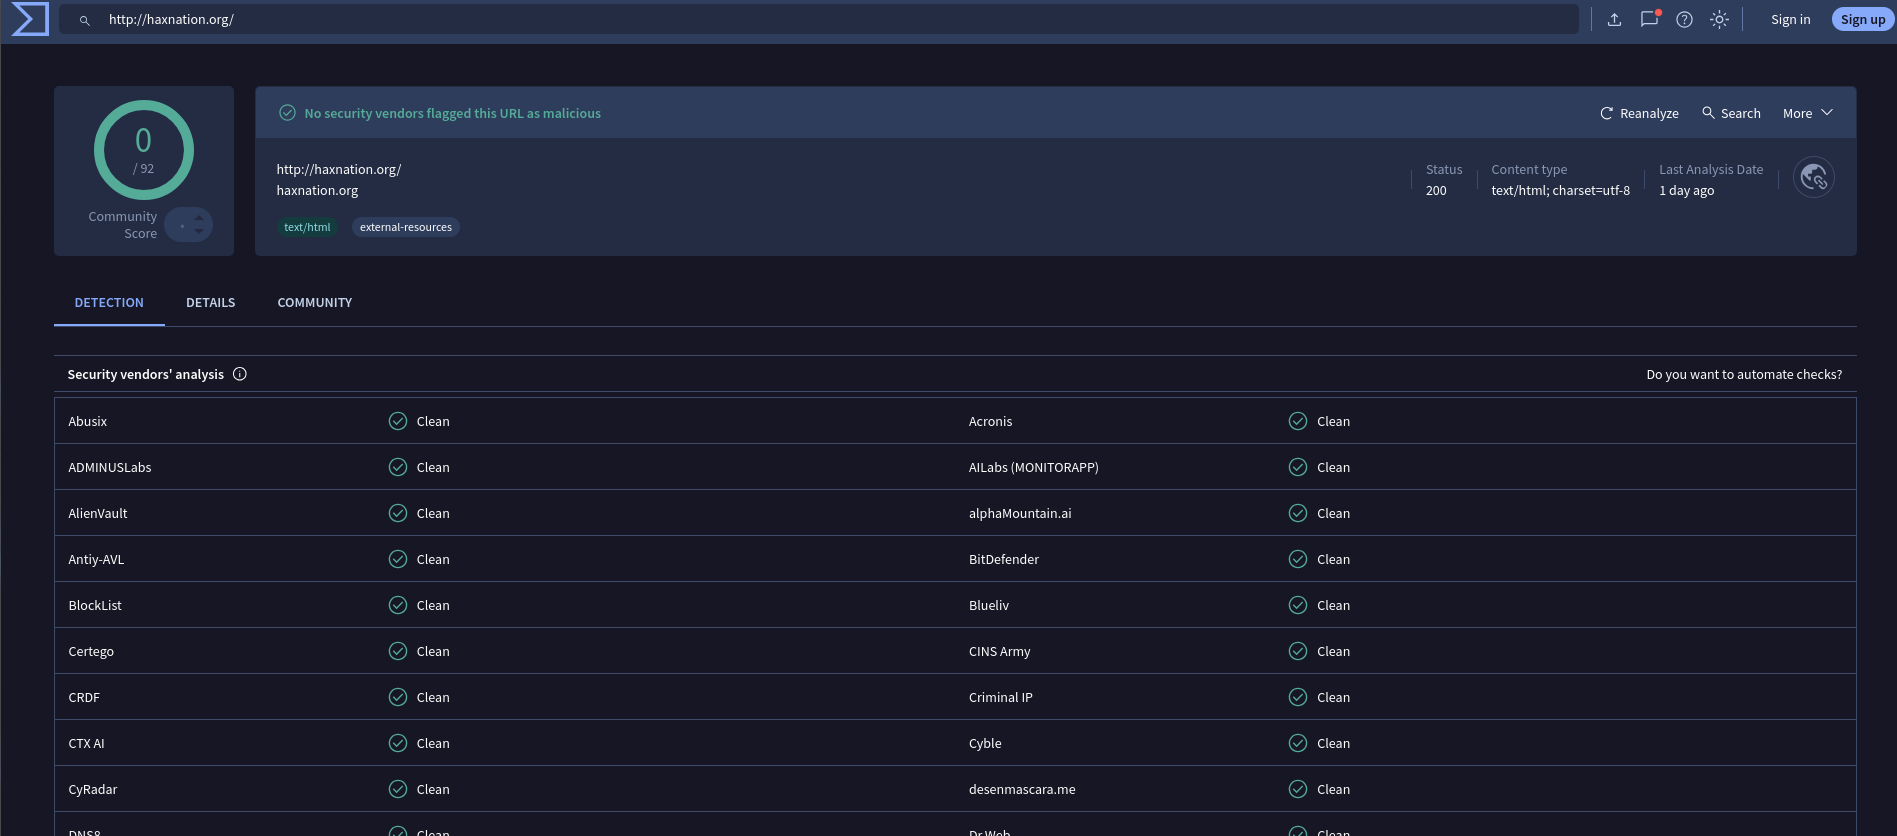Viewport: 1897px width, 836px height.
Task: Click the Clean check icon for desenmascara.me
Action: 1298,789
